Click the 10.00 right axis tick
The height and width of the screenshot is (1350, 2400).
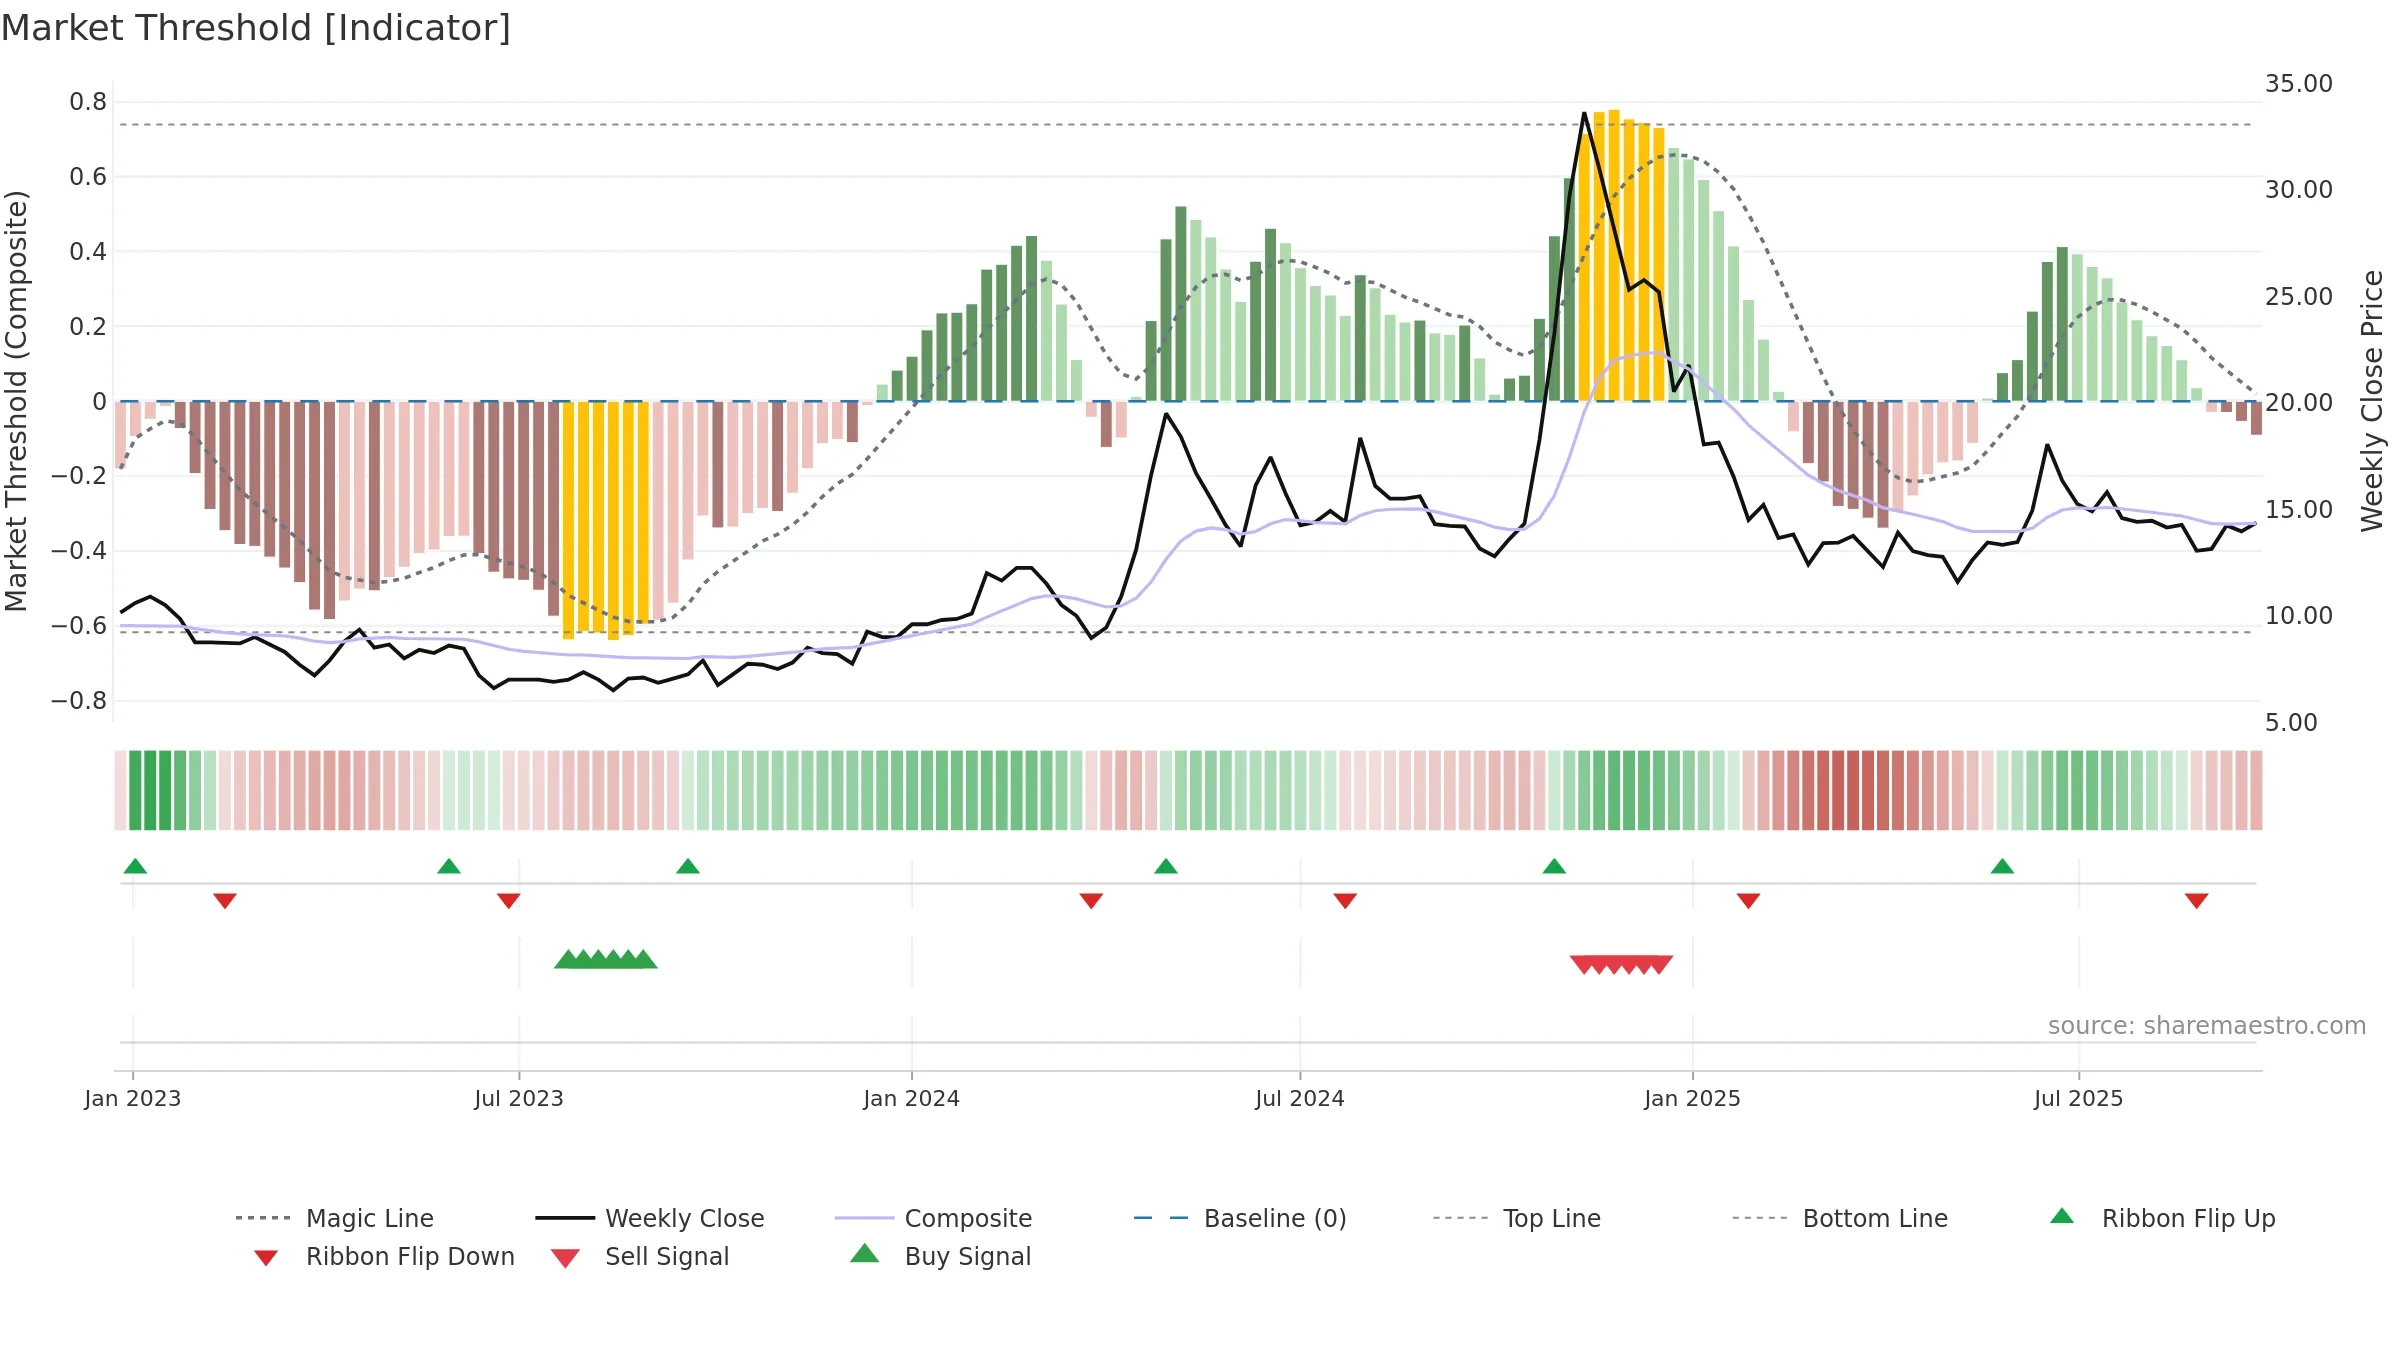coord(2299,616)
